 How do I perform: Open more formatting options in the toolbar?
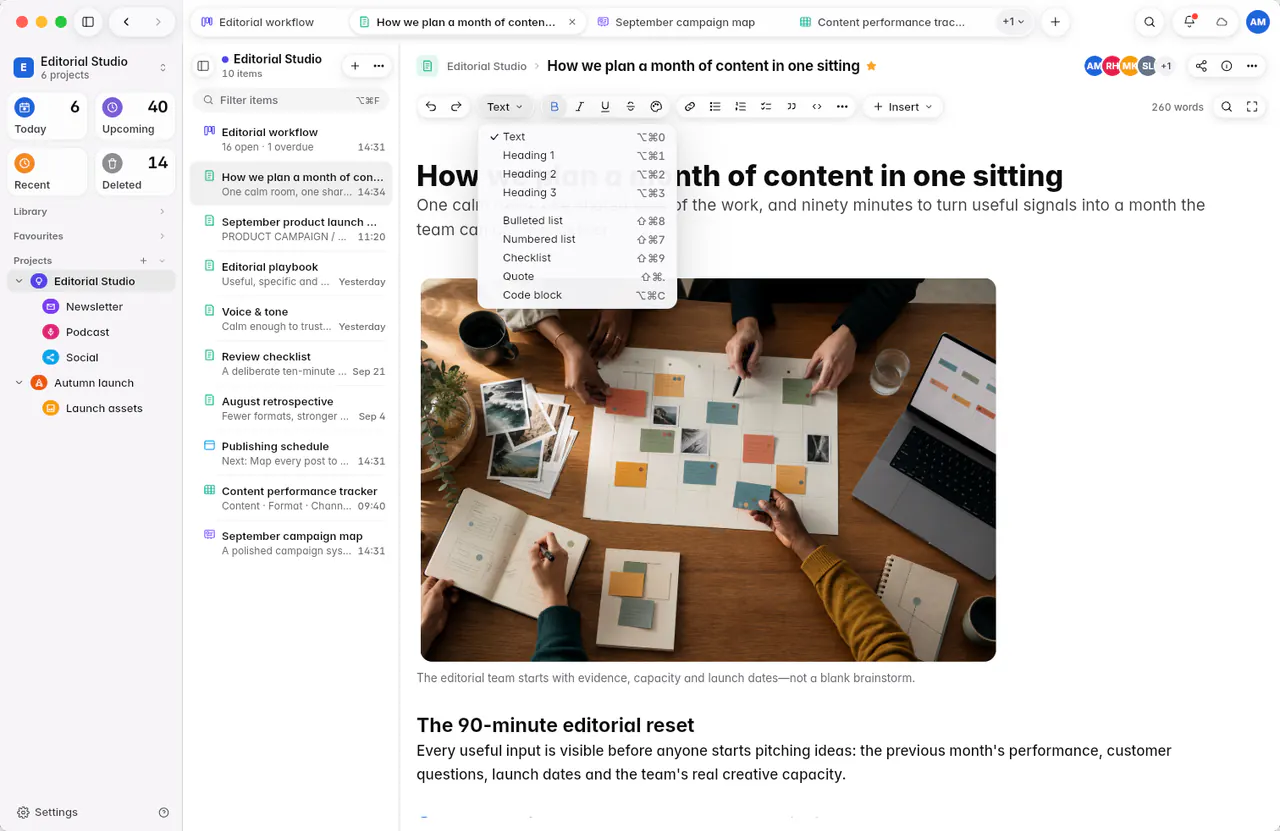842,107
